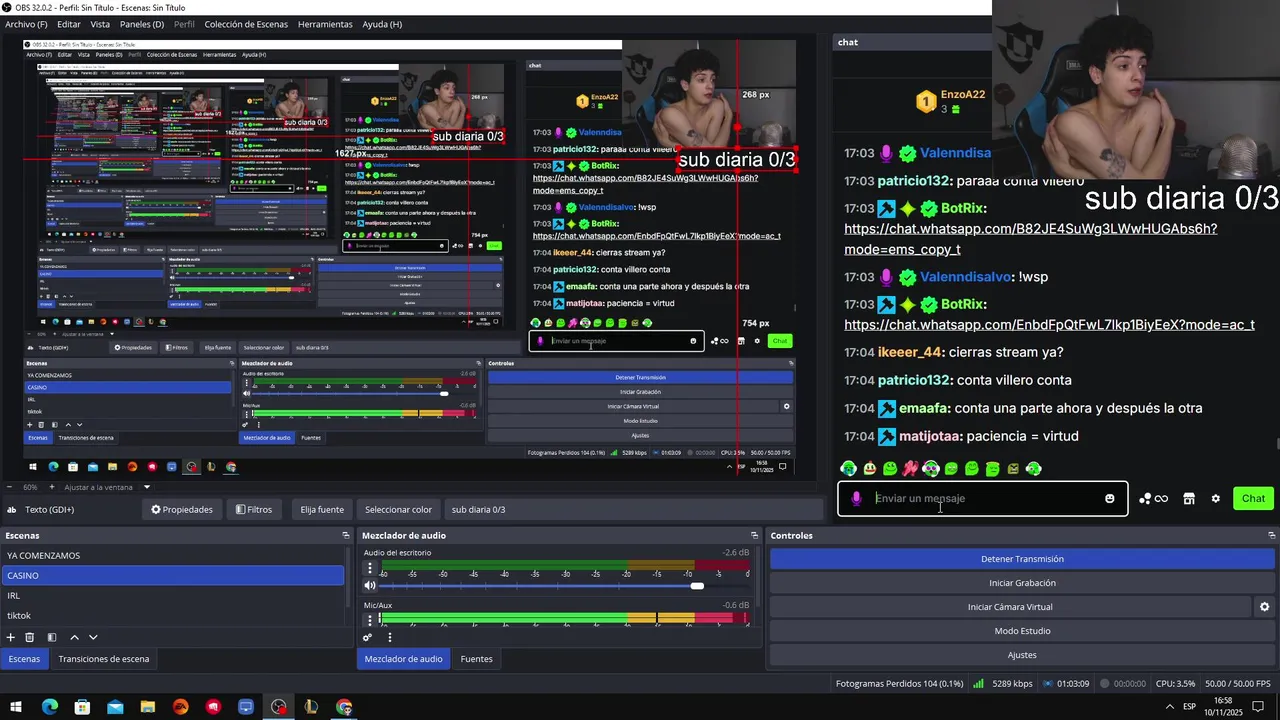Open Paneles menu

pyautogui.click(x=142, y=24)
